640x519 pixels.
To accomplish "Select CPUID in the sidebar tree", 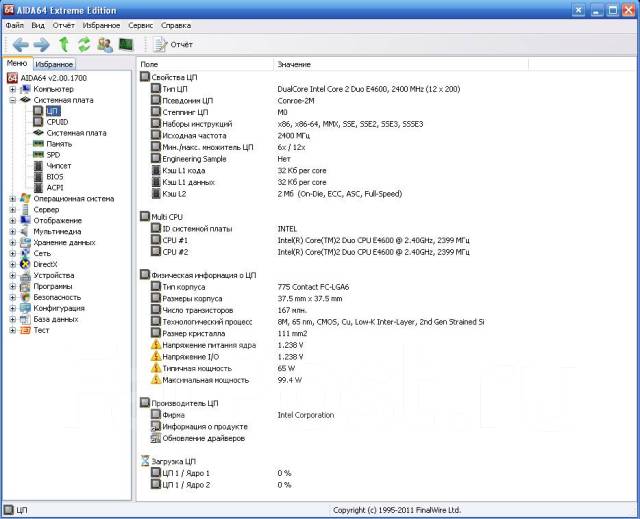I will (x=58, y=122).
